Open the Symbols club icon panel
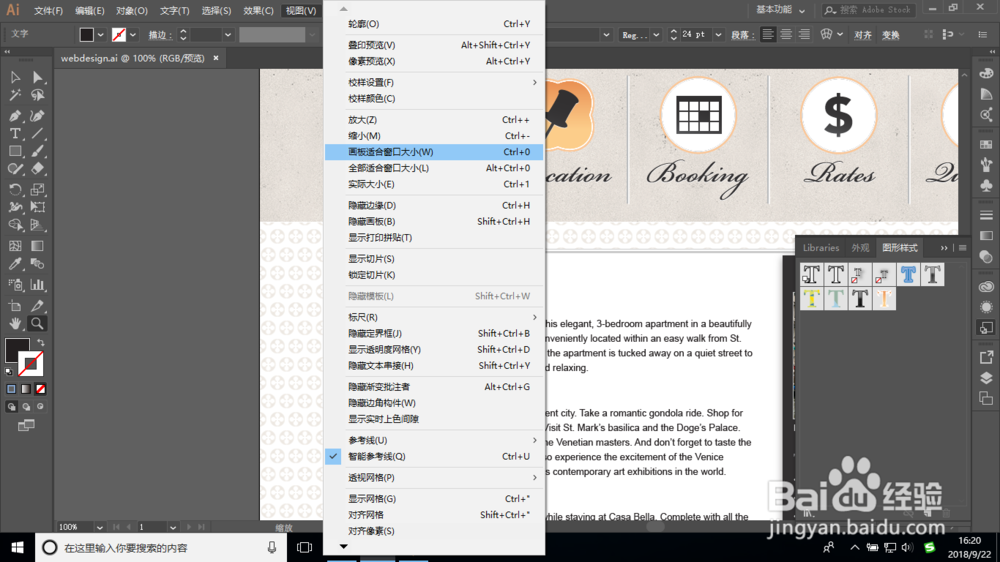 point(986,185)
